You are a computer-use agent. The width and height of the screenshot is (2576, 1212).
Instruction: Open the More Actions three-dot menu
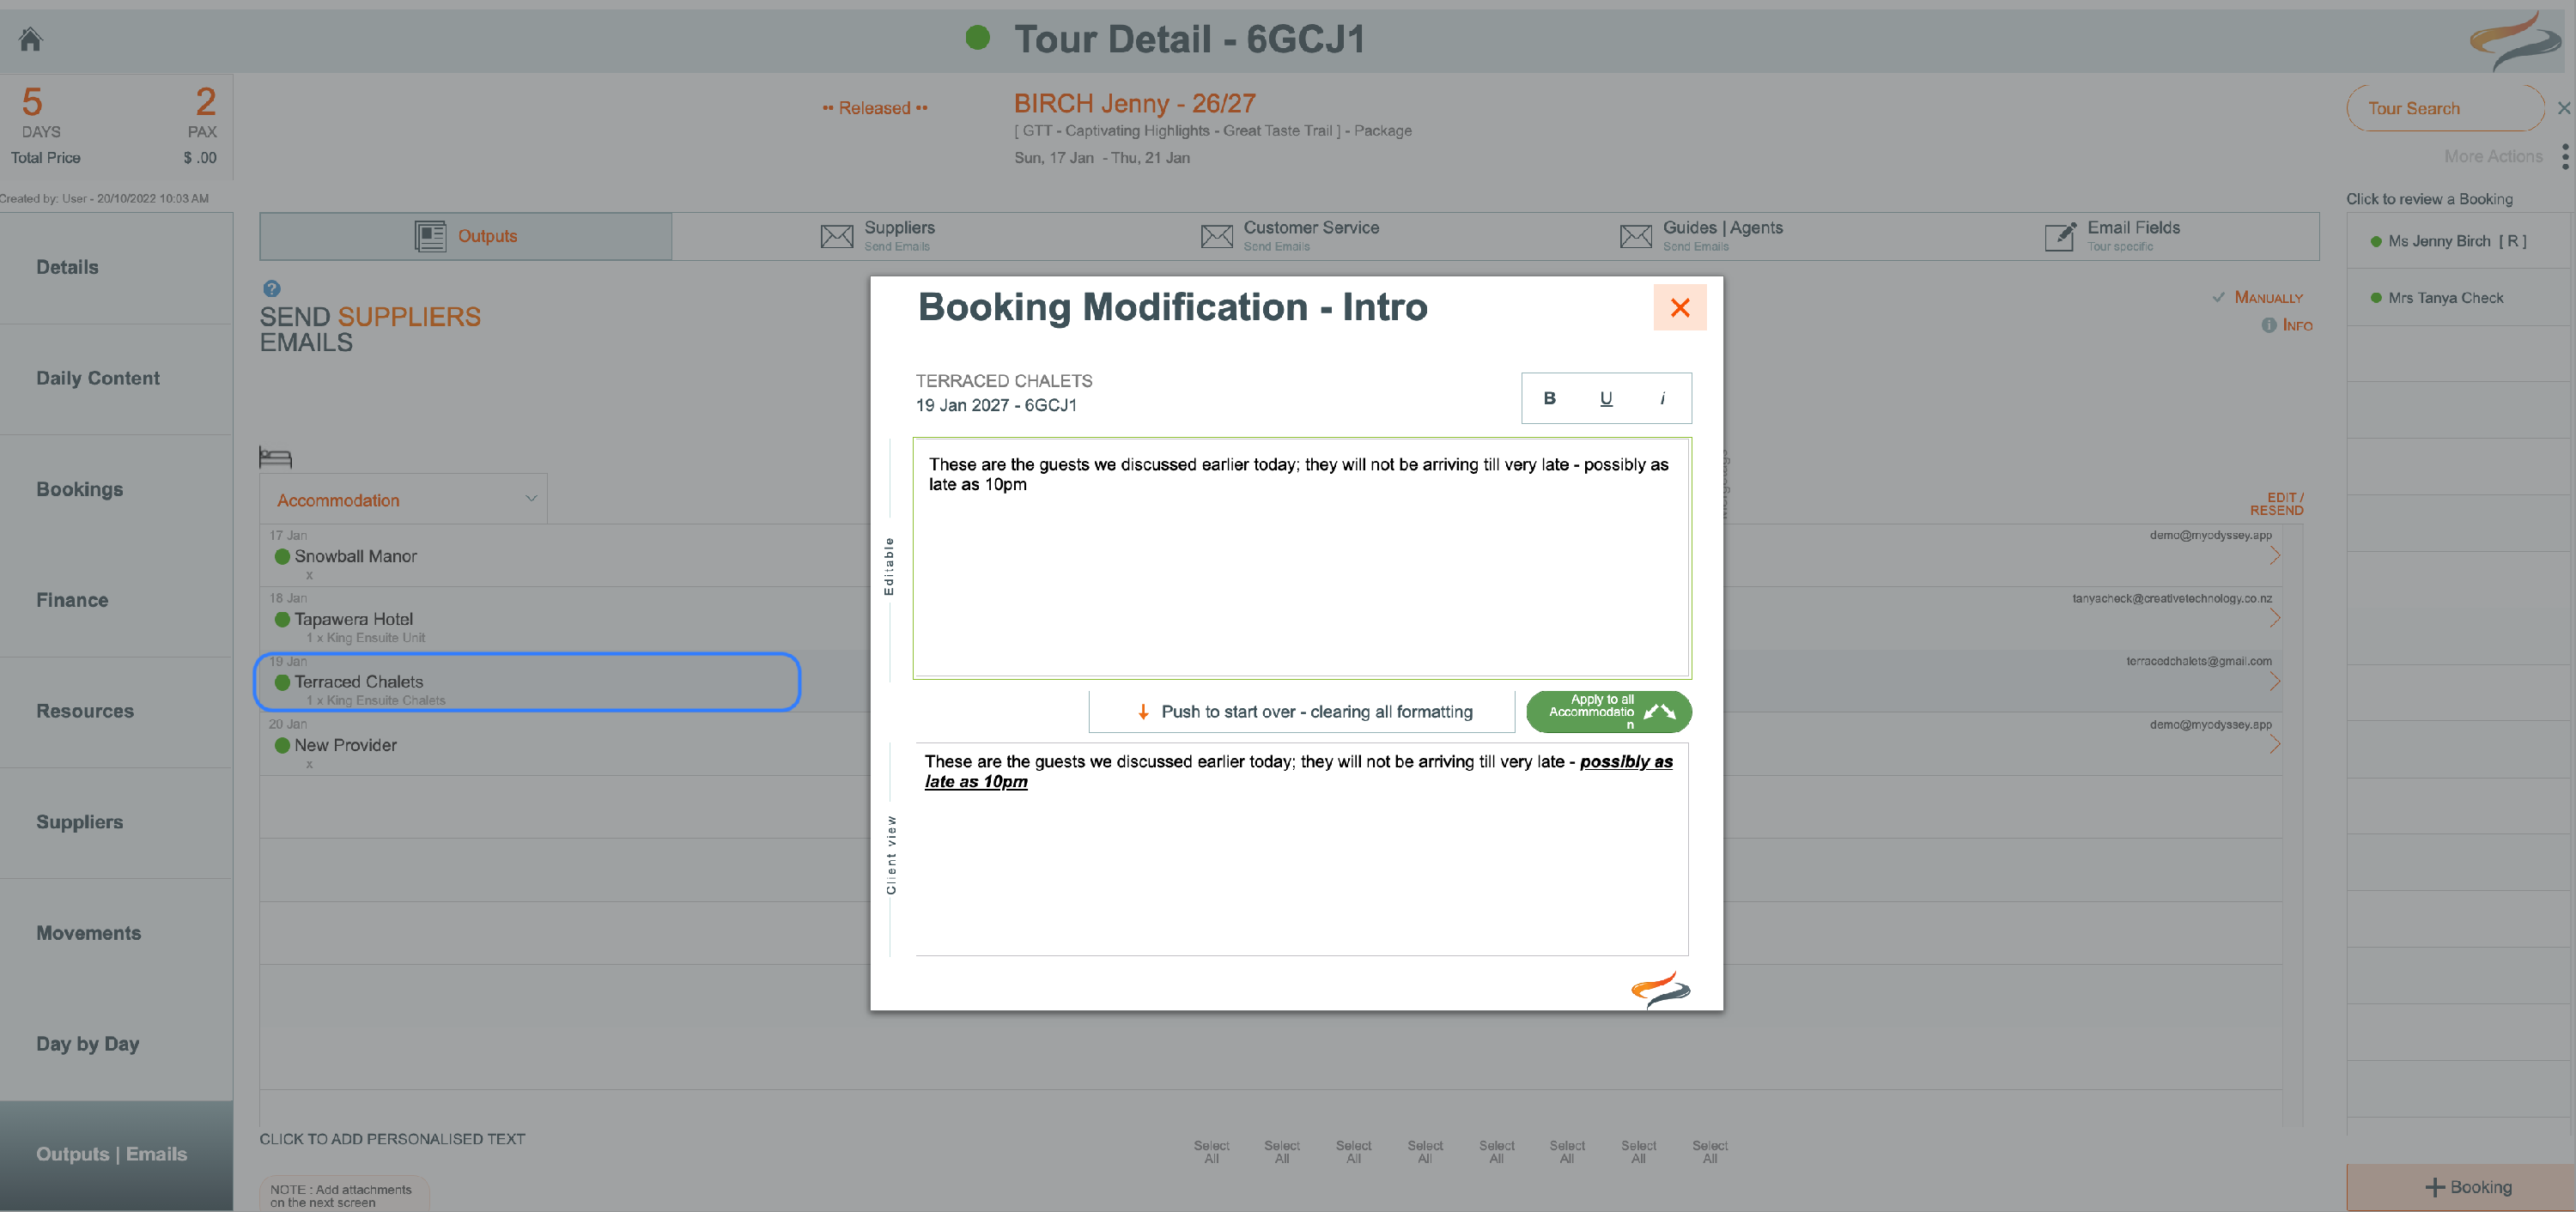[2565, 157]
